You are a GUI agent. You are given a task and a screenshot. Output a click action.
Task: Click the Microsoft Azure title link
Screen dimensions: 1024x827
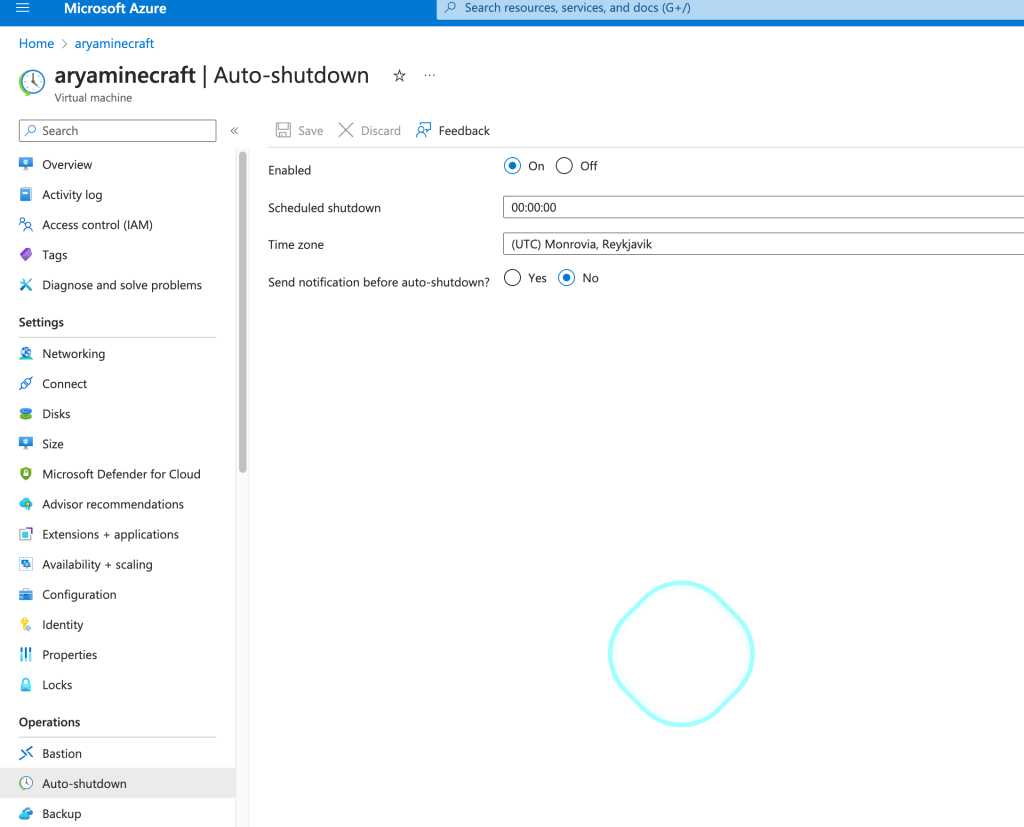click(115, 8)
